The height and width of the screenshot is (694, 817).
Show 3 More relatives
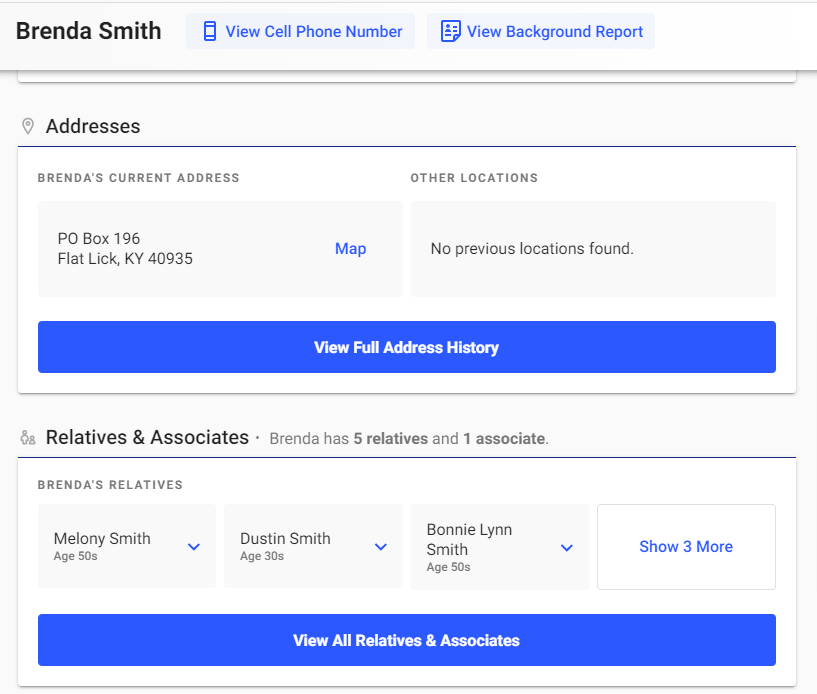pyautogui.click(x=686, y=547)
